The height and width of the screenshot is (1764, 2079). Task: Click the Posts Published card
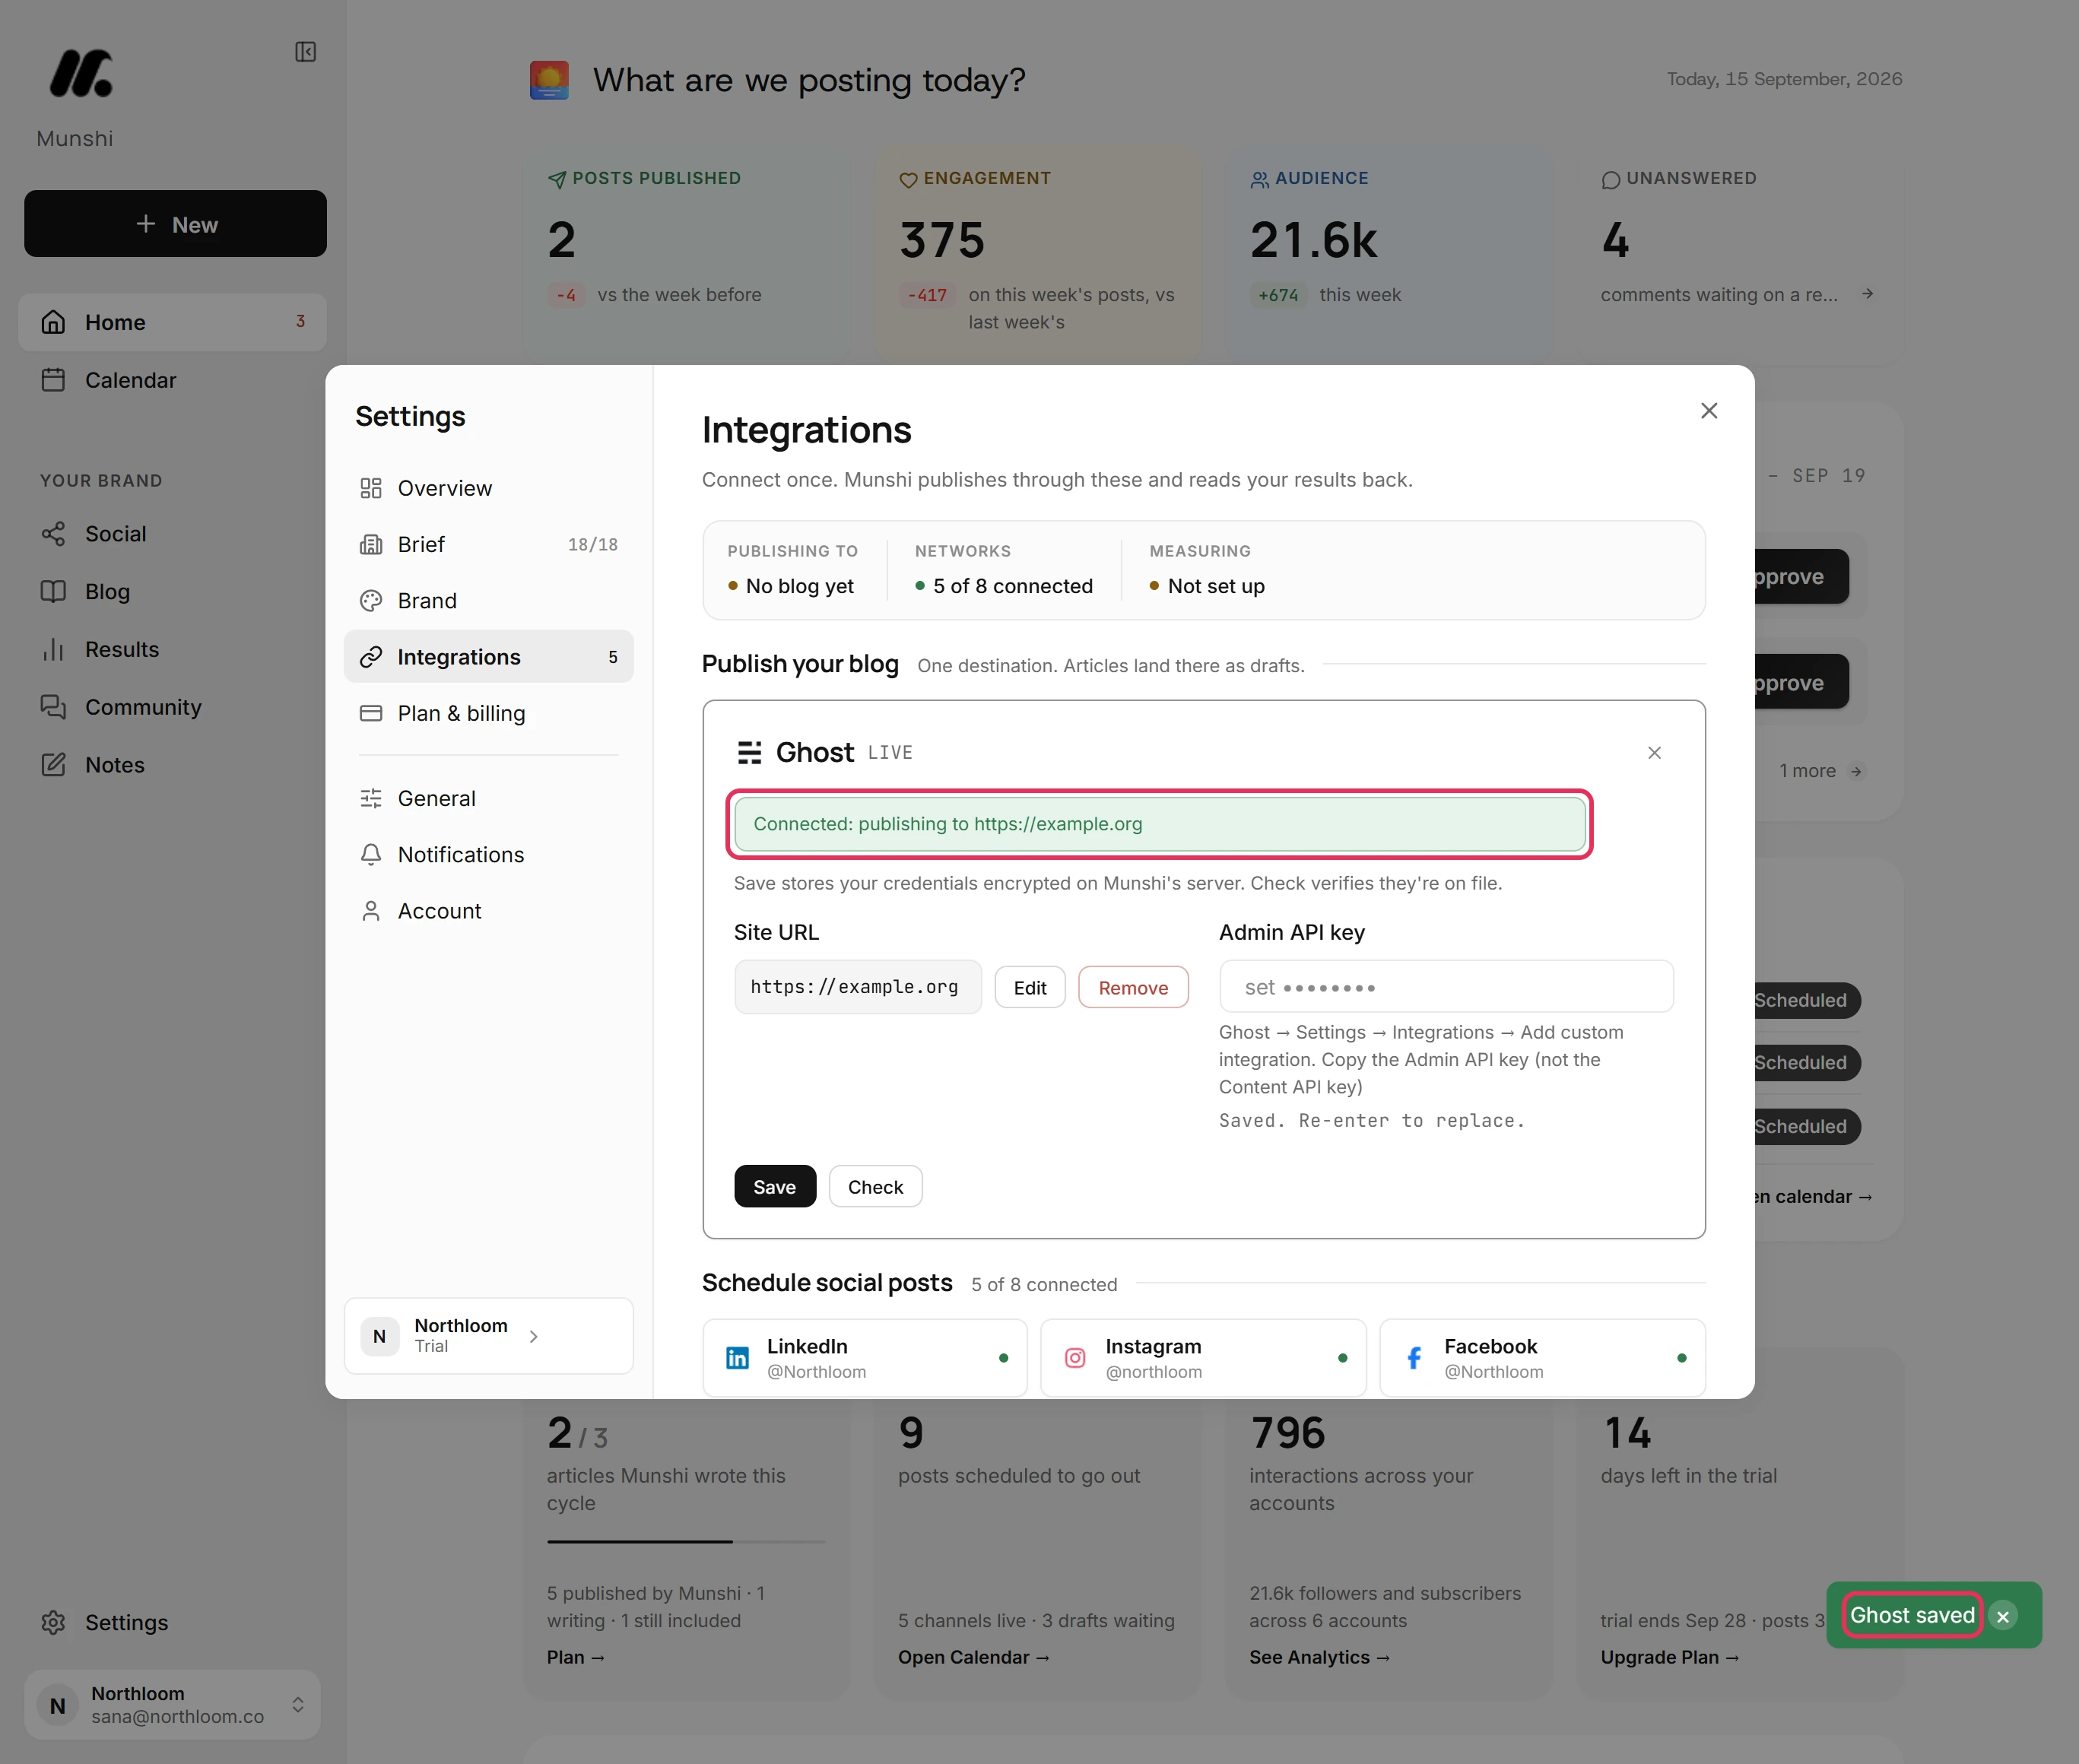click(685, 255)
